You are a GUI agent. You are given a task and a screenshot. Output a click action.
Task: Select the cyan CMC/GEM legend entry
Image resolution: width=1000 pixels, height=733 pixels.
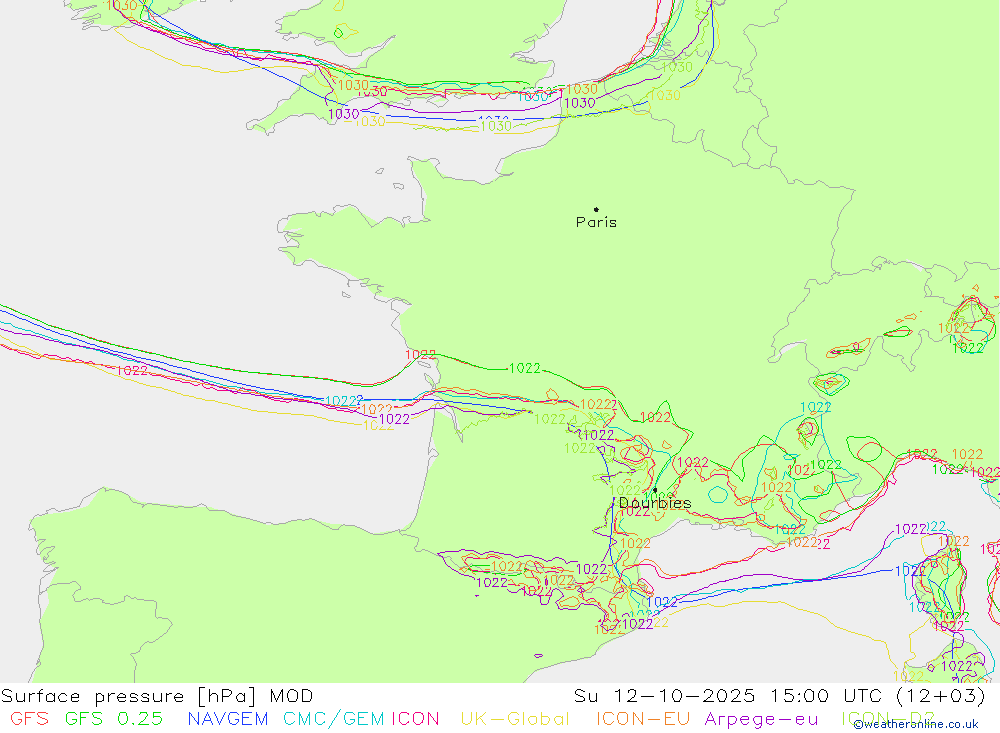(334, 719)
